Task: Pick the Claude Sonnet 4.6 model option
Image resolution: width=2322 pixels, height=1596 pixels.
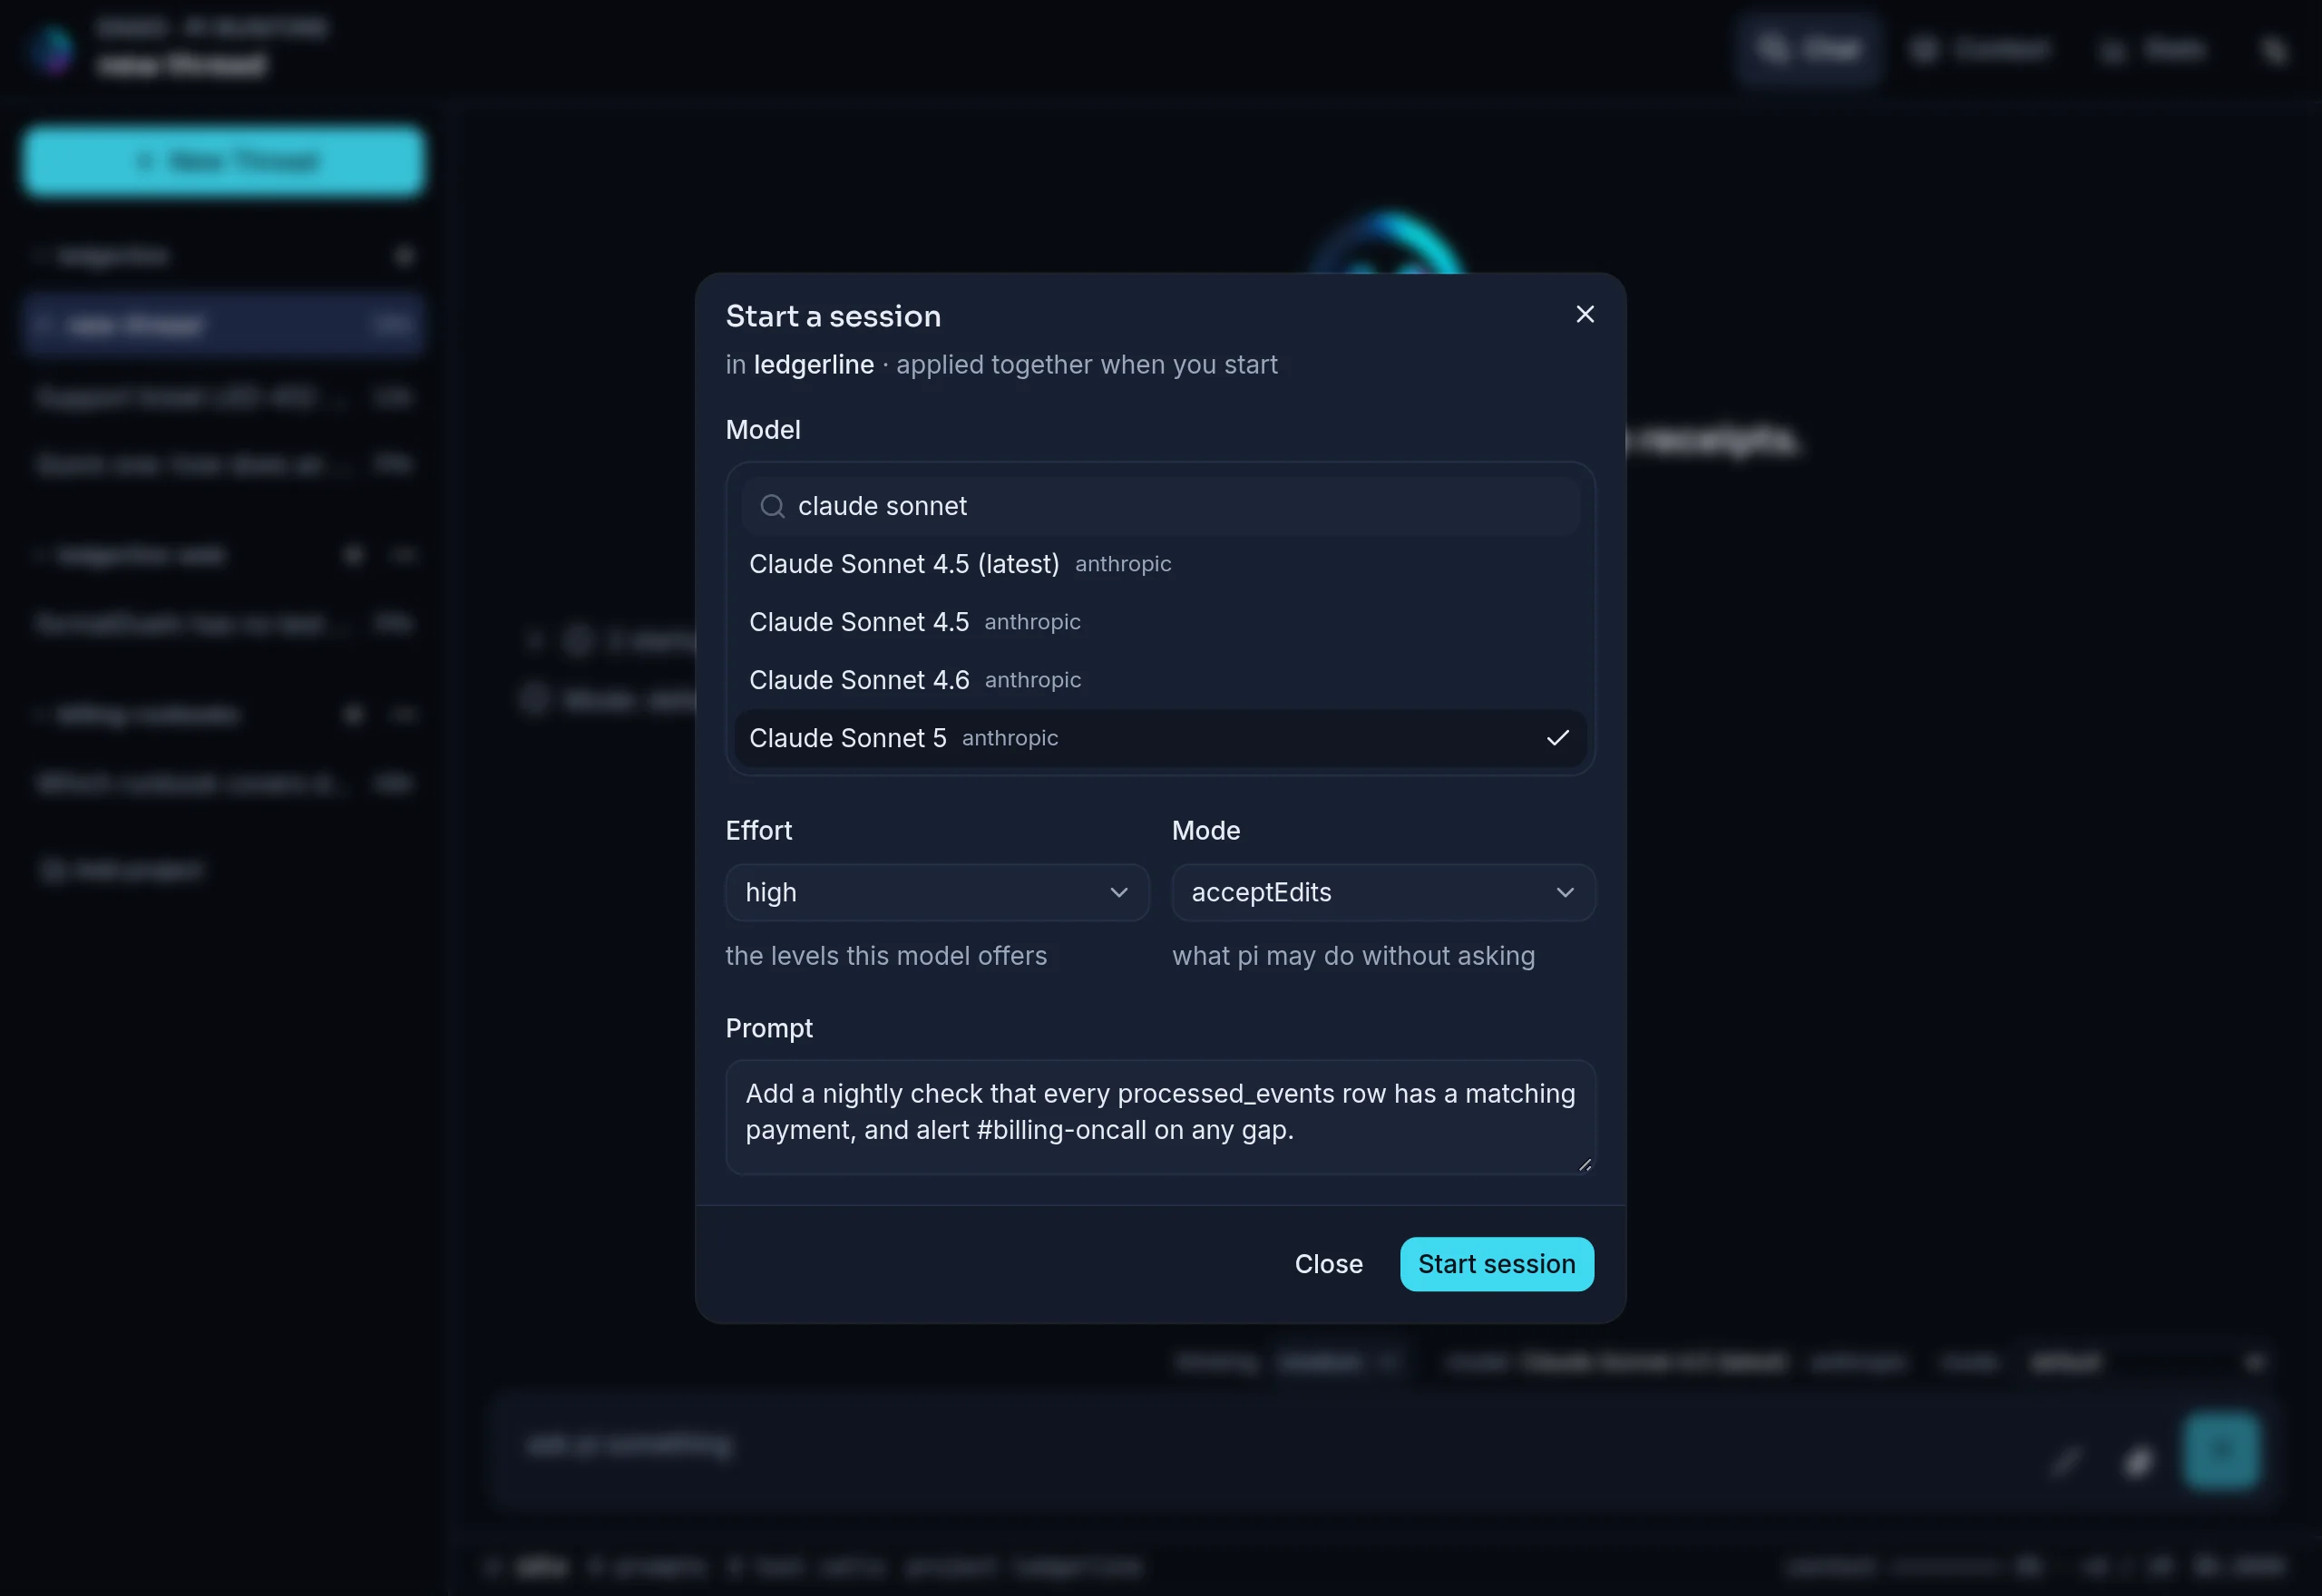Action: coord(1160,680)
